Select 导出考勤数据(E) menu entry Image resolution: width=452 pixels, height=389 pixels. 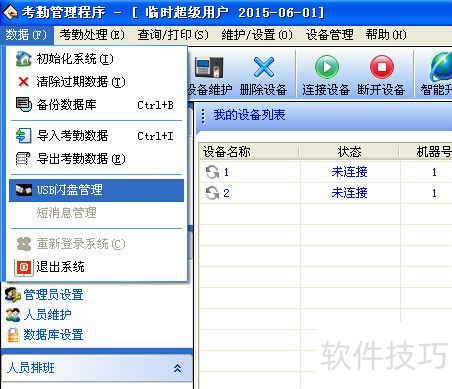(x=96, y=159)
